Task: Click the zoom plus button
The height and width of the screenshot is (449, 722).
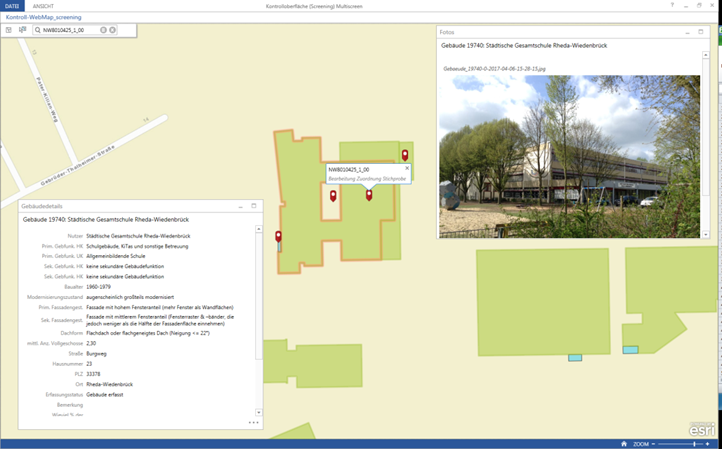Action: point(708,444)
